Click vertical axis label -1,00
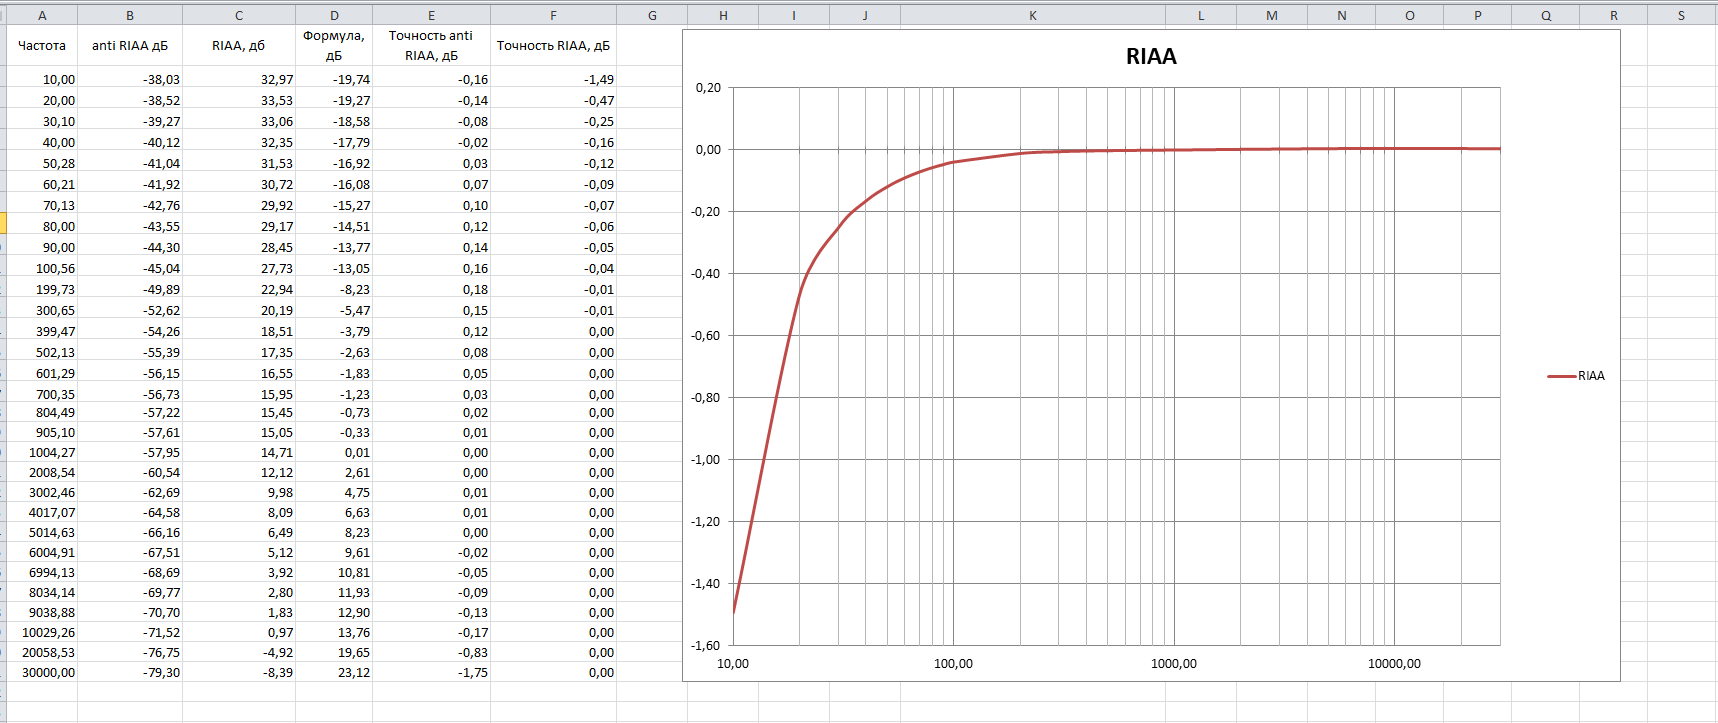The image size is (1718, 723). 706,460
